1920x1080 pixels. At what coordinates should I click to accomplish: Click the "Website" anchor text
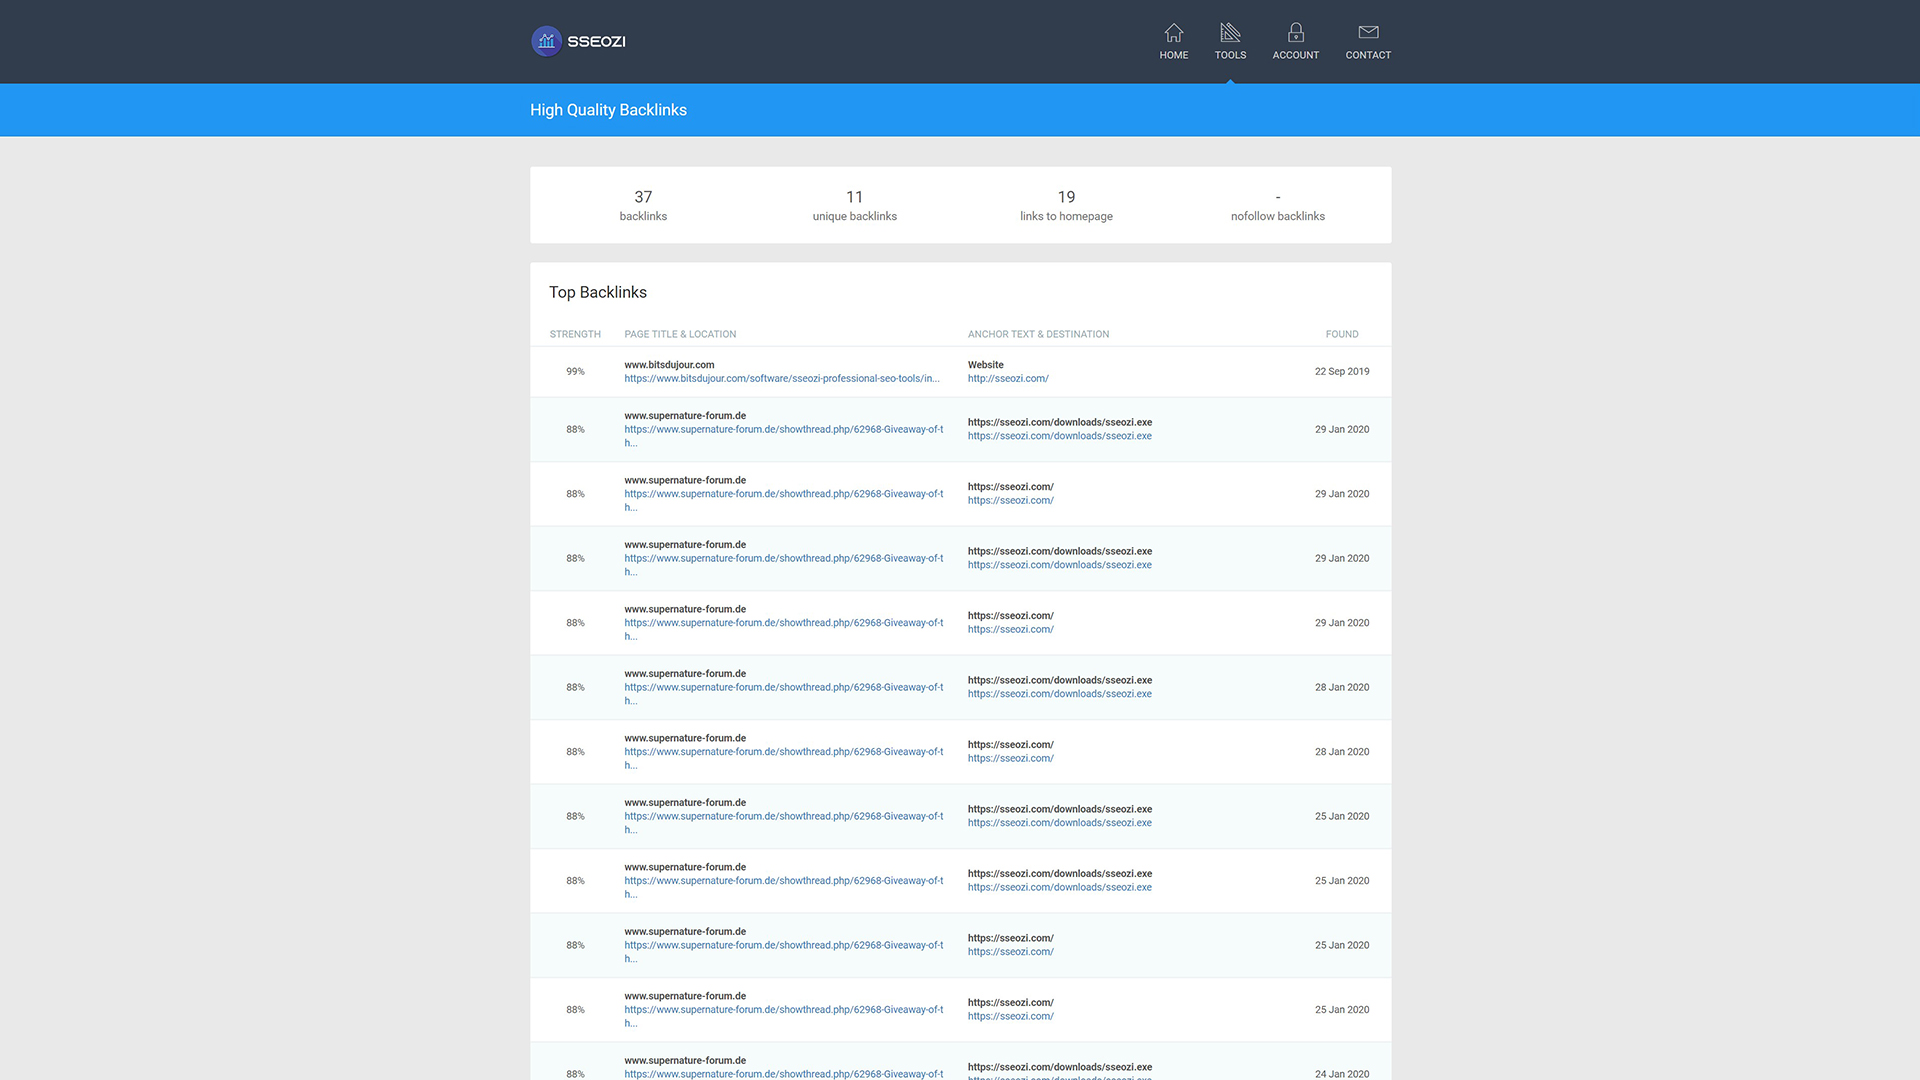(x=985, y=365)
